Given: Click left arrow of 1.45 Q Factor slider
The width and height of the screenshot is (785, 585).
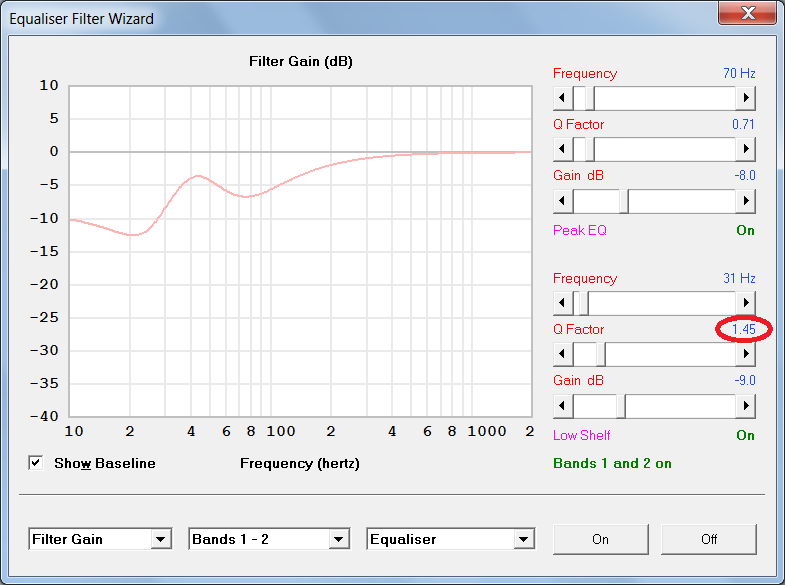Looking at the screenshot, I should point(563,354).
